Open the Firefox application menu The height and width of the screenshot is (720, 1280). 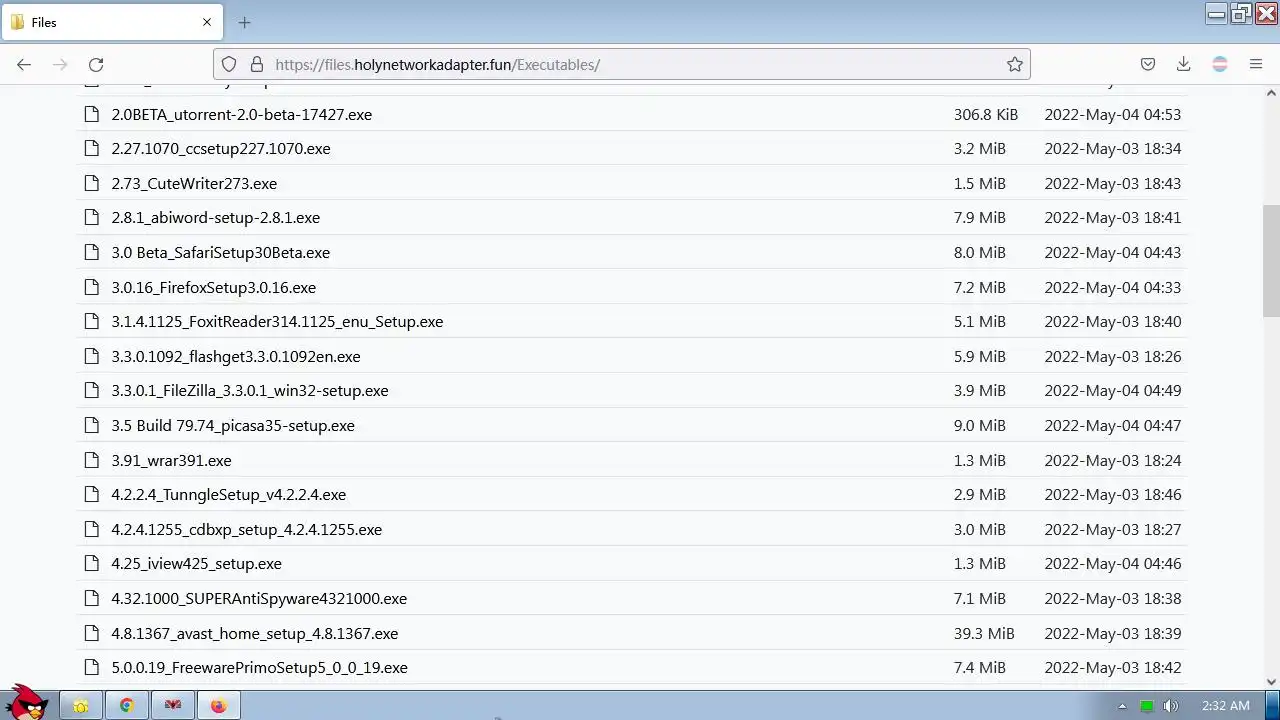coord(1256,64)
